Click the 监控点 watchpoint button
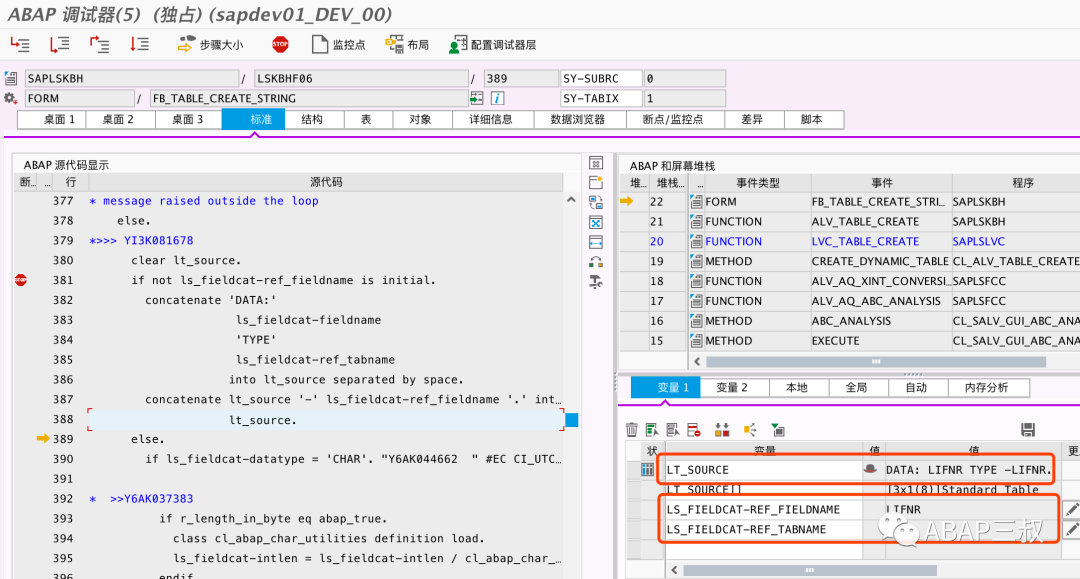The height and width of the screenshot is (579, 1080). 339,45
